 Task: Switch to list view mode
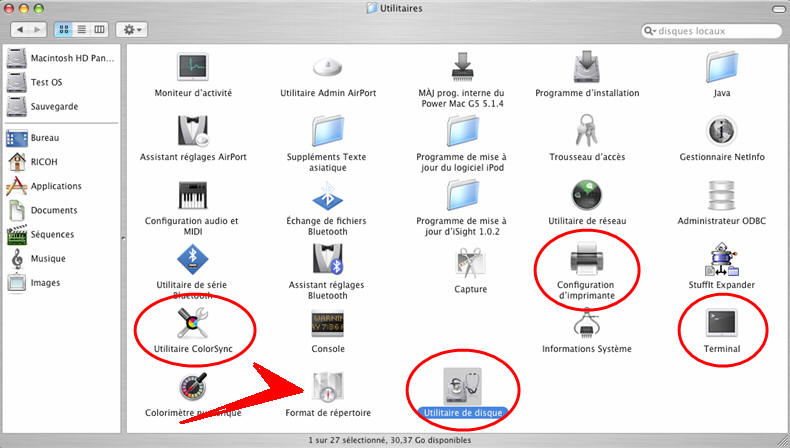tap(82, 30)
